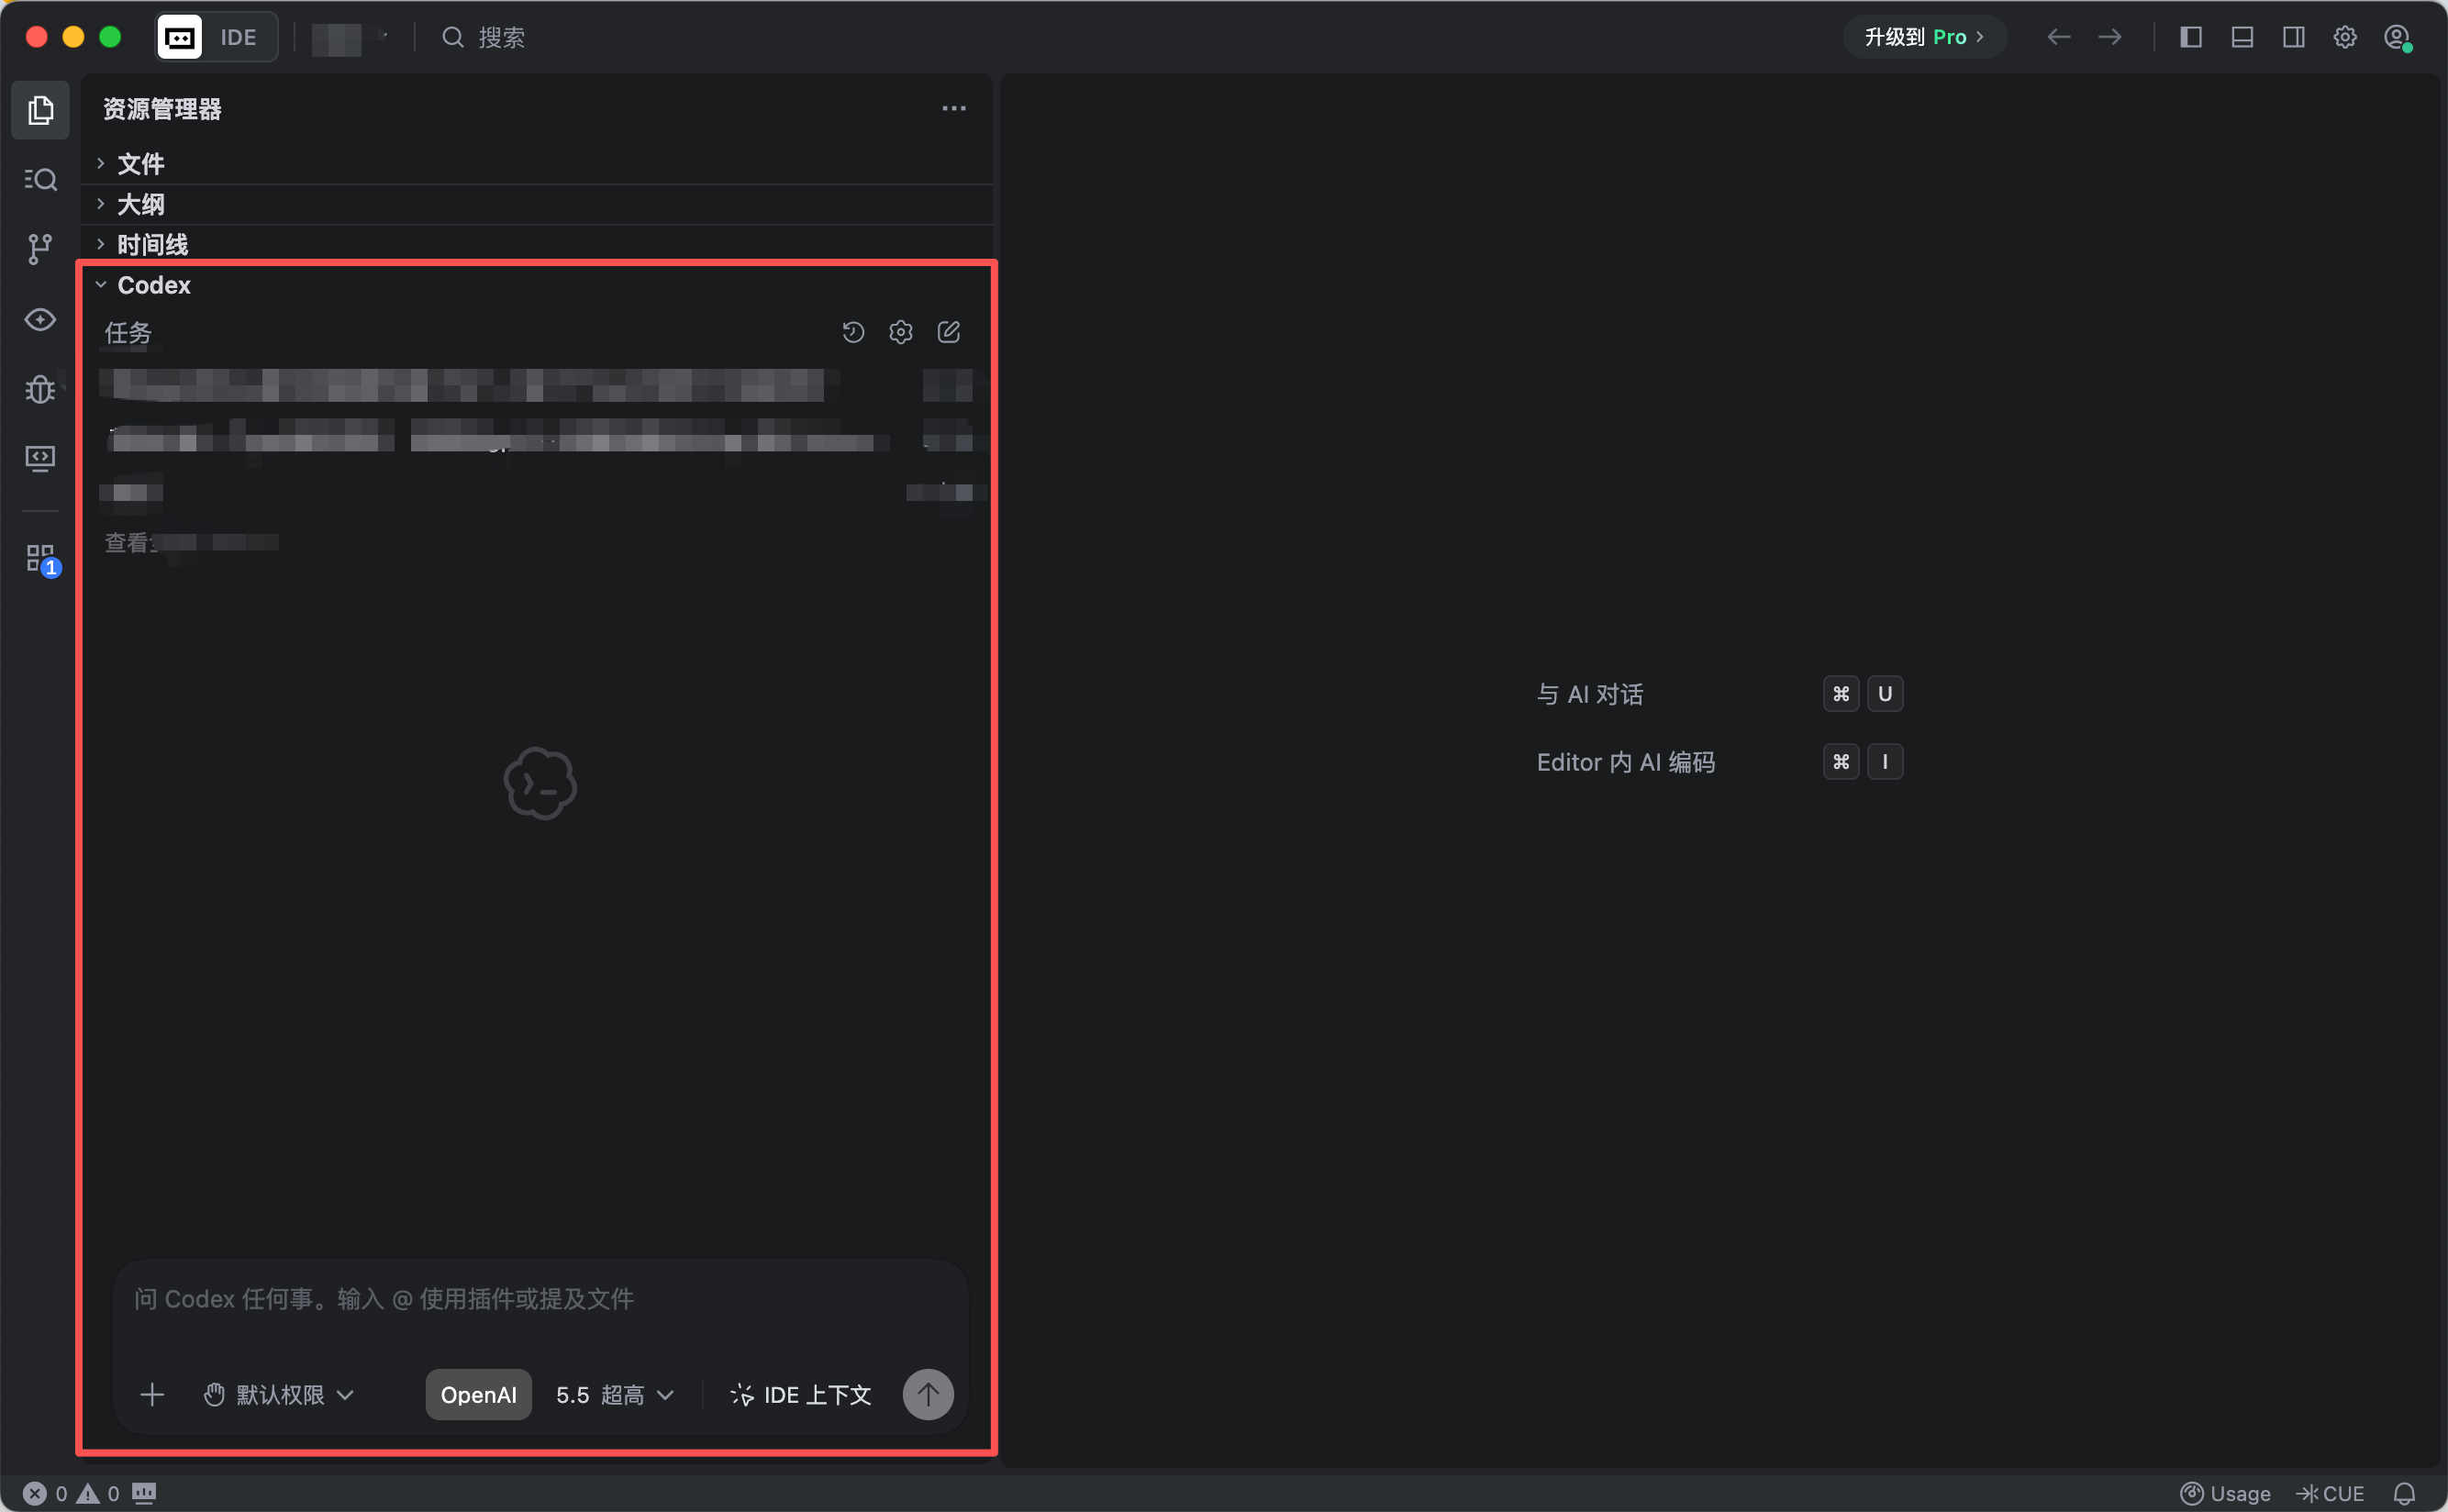Image resolution: width=2448 pixels, height=1512 pixels.
Task: Start a new Codex task with edit icon
Action: click(949, 332)
